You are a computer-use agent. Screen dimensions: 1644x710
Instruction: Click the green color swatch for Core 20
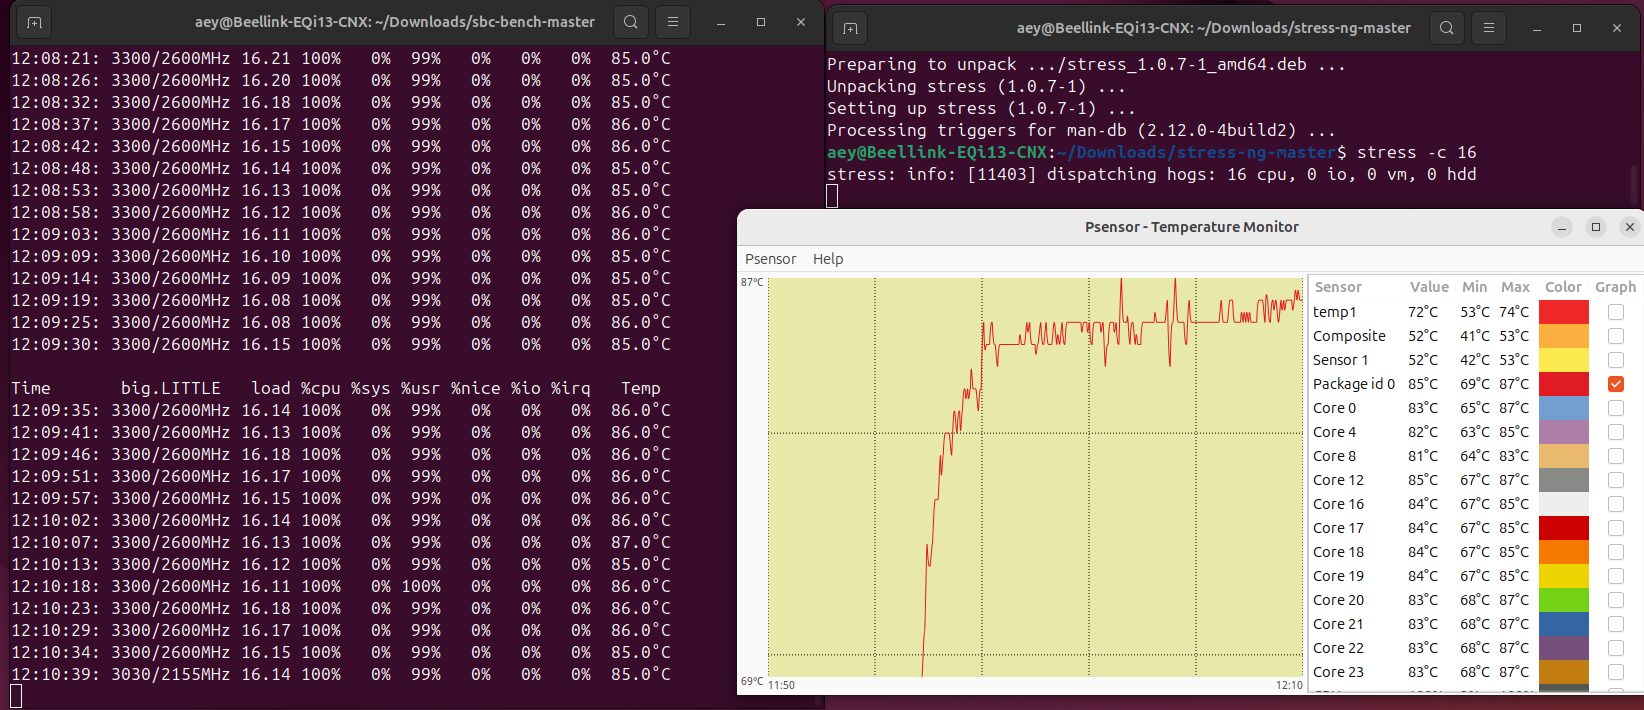[x=1564, y=600]
